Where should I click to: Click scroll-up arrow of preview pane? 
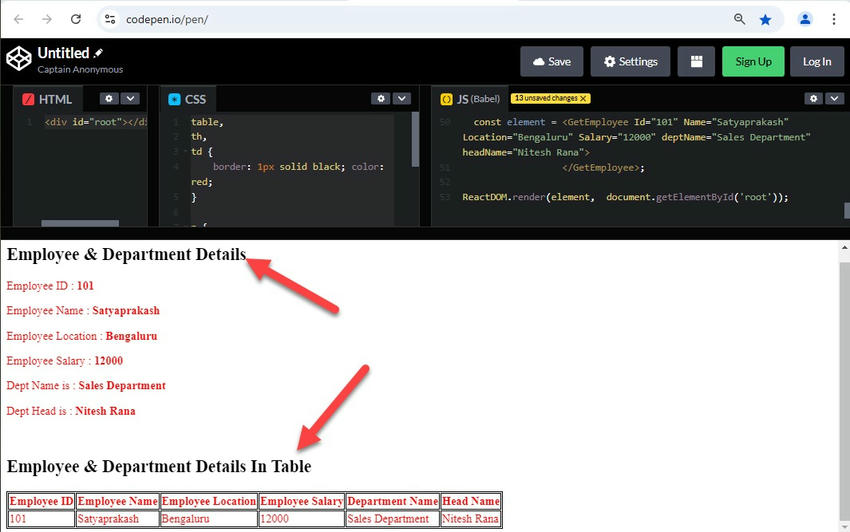[844, 247]
